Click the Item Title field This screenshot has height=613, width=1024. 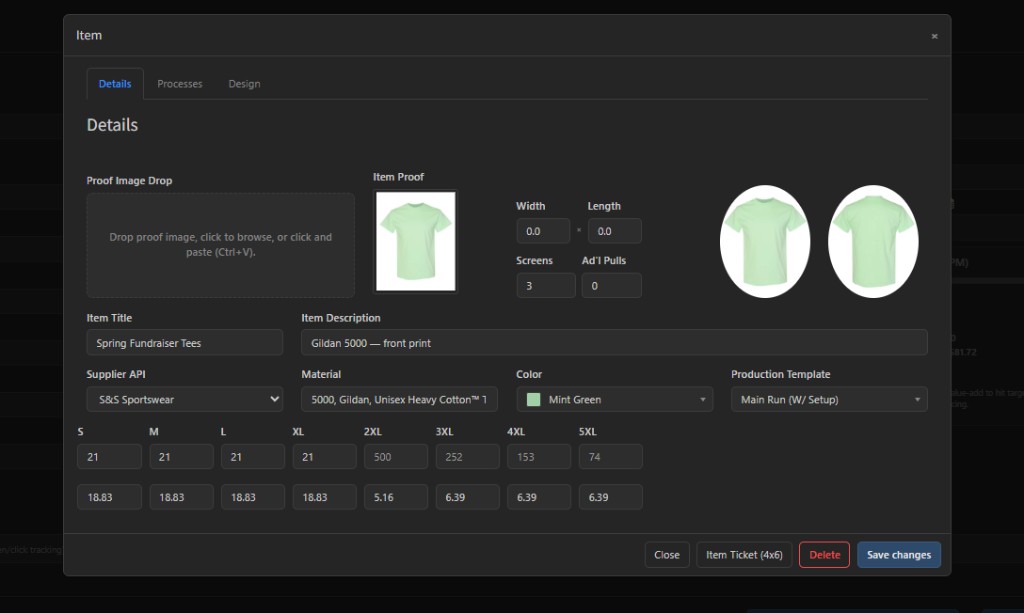tap(185, 342)
